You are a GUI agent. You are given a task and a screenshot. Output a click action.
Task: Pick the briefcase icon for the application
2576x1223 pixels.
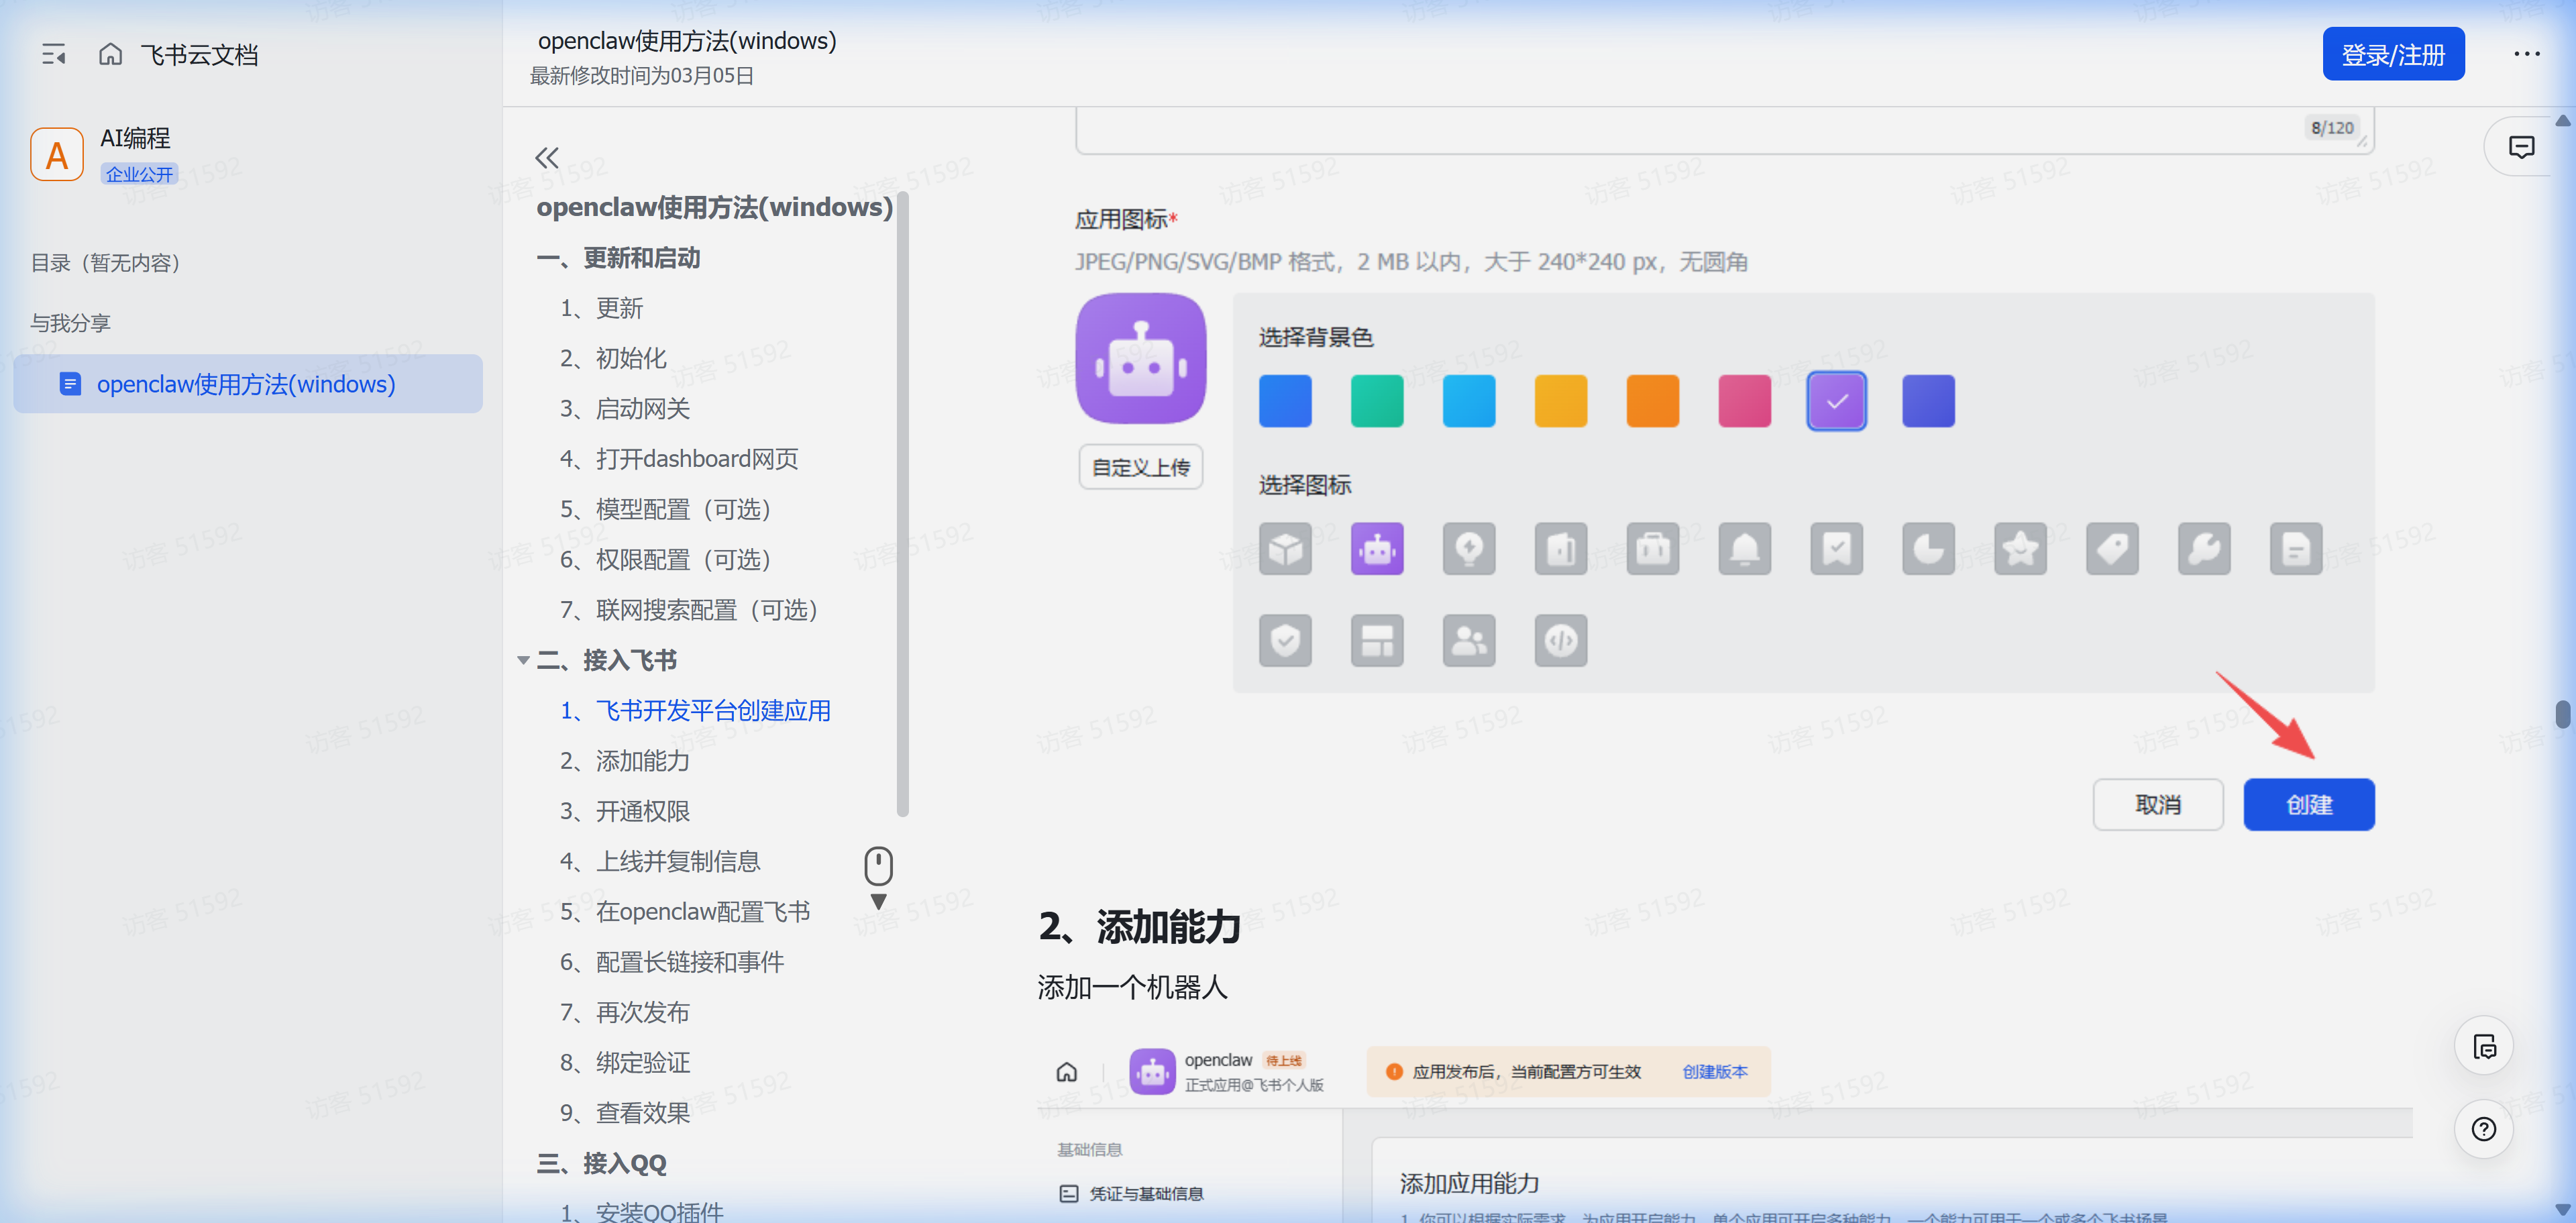tap(1652, 548)
